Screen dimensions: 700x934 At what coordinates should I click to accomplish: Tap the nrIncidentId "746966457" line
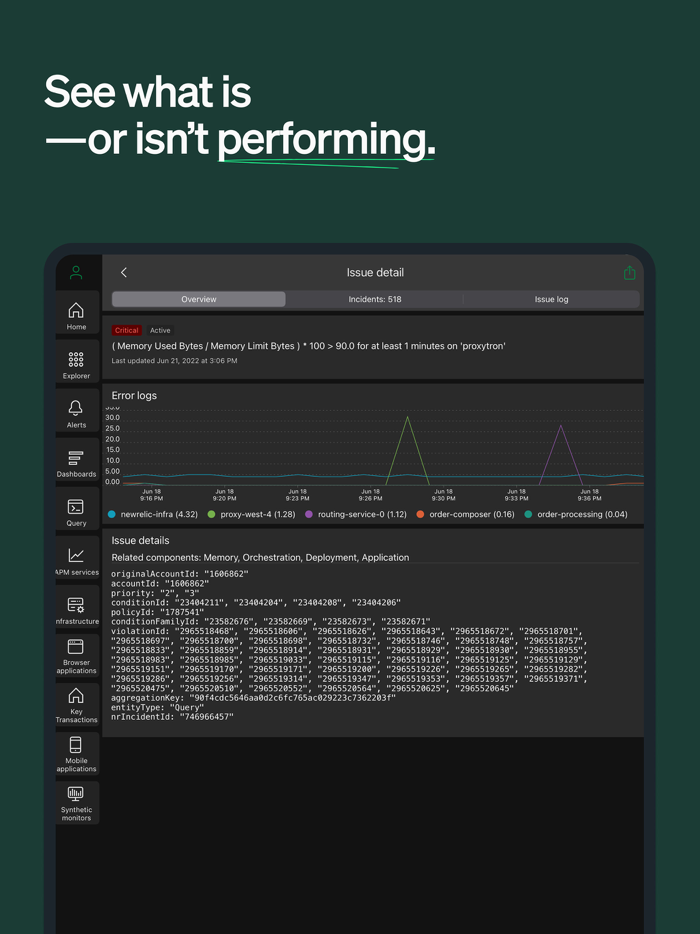coord(172,717)
